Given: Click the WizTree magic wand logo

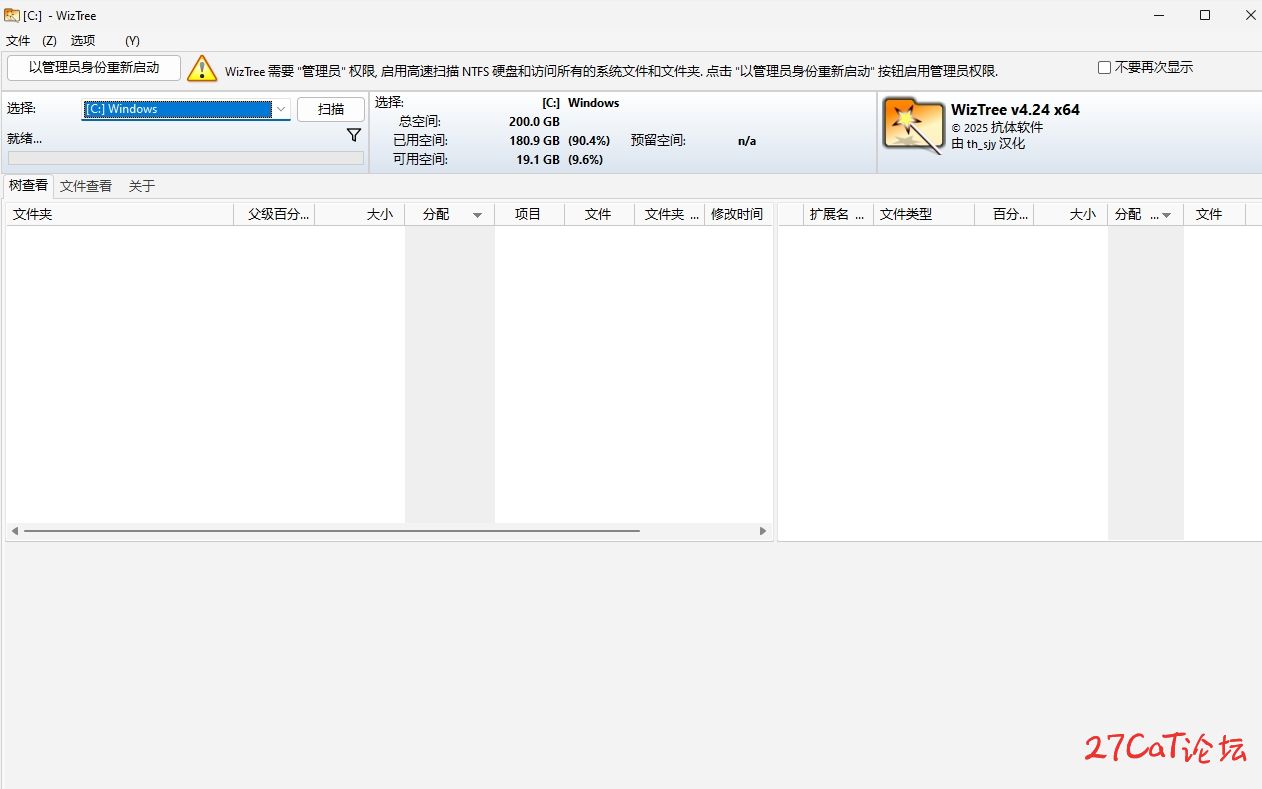Looking at the screenshot, I should 914,126.
